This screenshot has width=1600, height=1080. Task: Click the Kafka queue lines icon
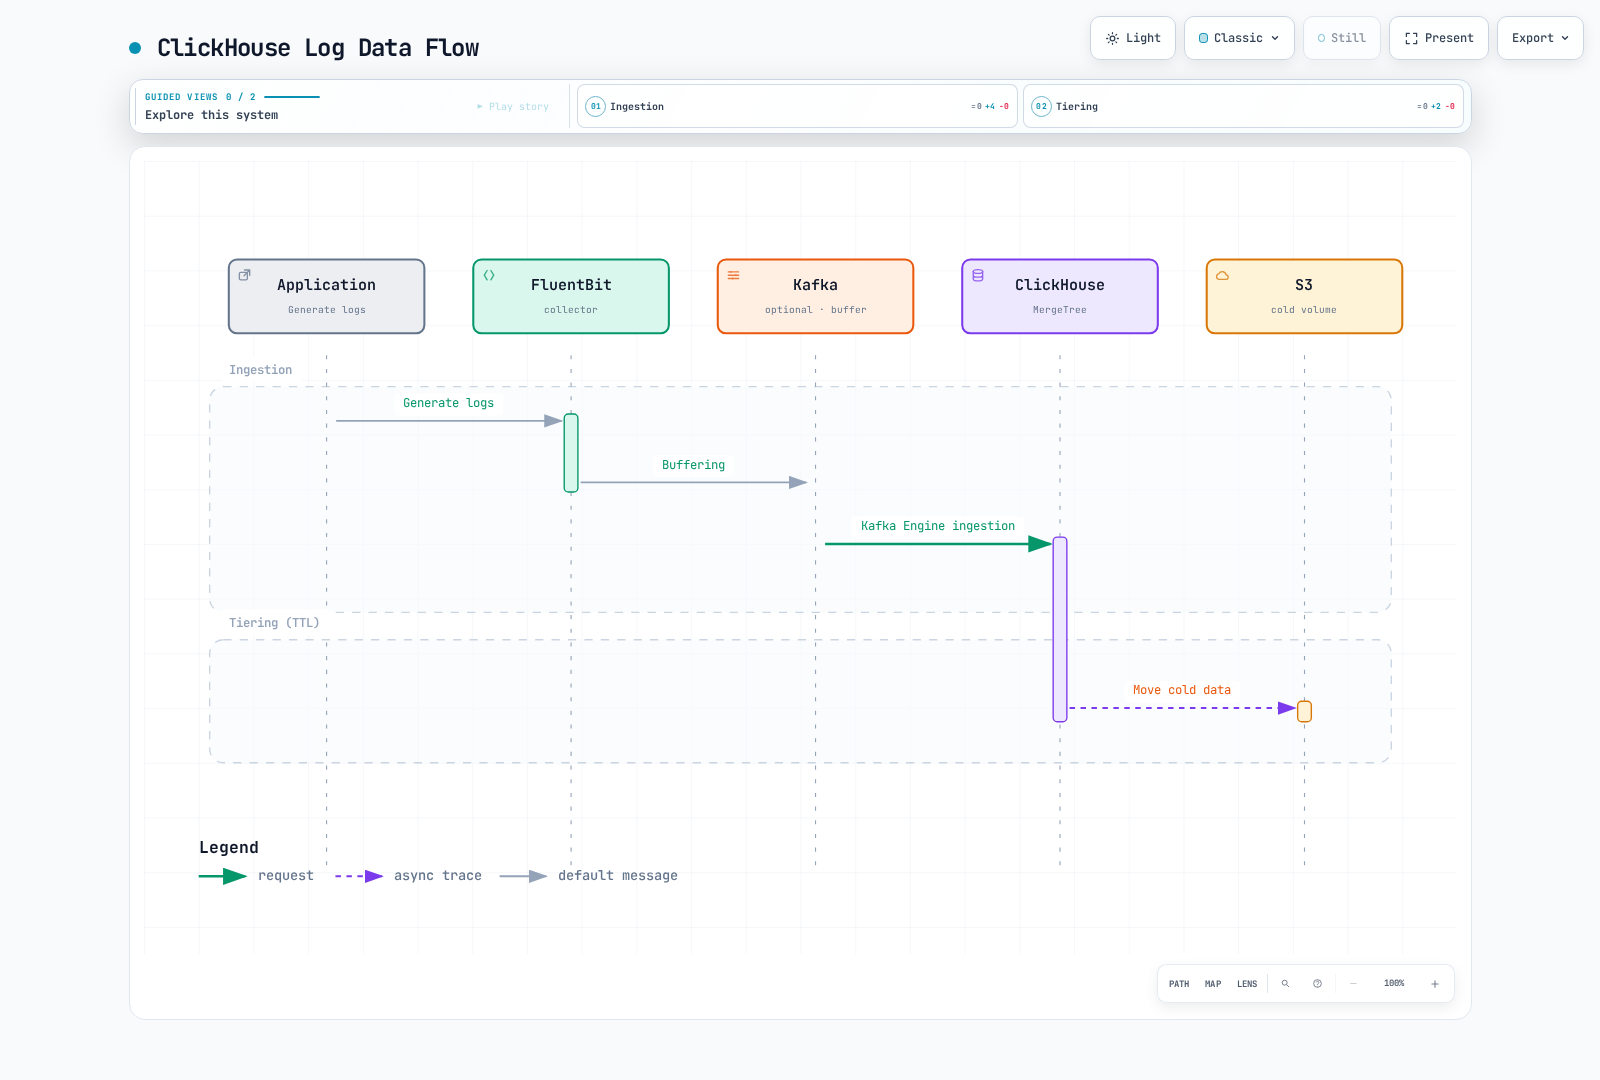[x=733, y=275]
